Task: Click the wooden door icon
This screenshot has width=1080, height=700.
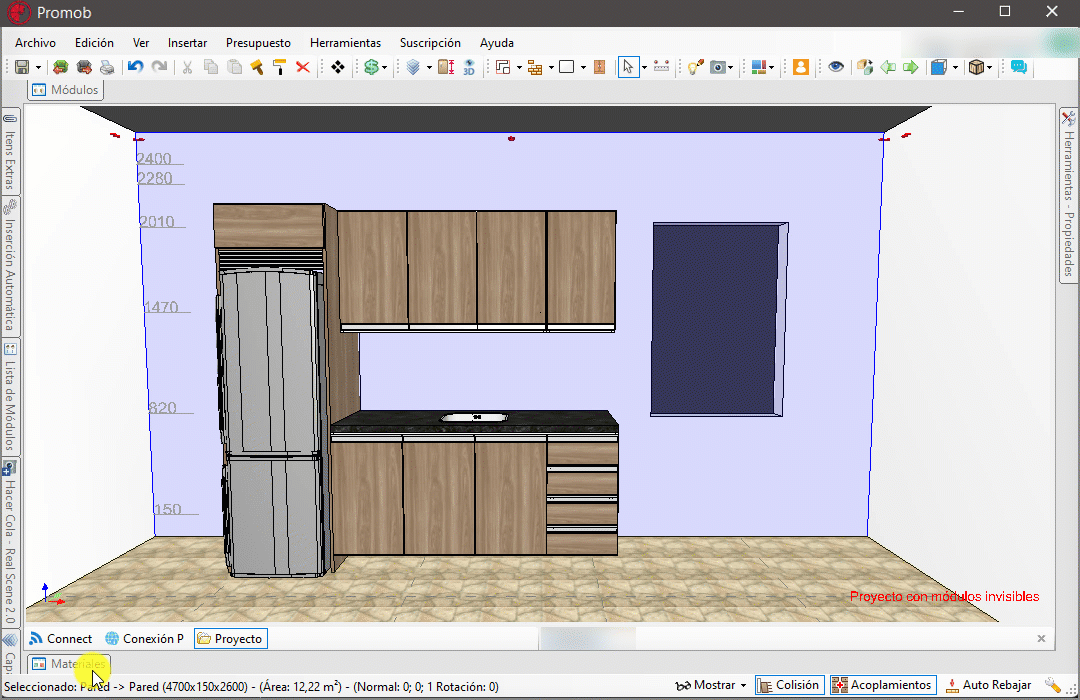Action: pos(600,67)
